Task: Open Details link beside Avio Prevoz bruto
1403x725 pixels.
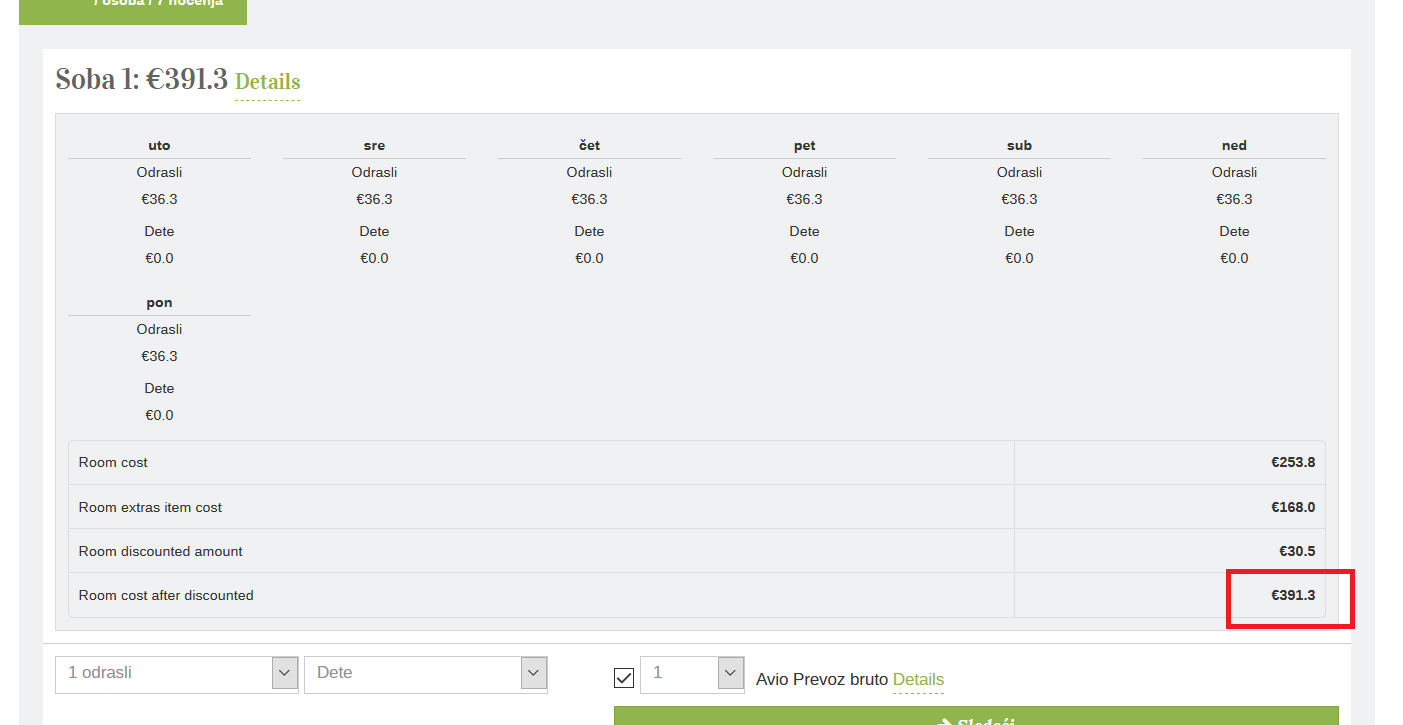Action: [x=917, y=680]
